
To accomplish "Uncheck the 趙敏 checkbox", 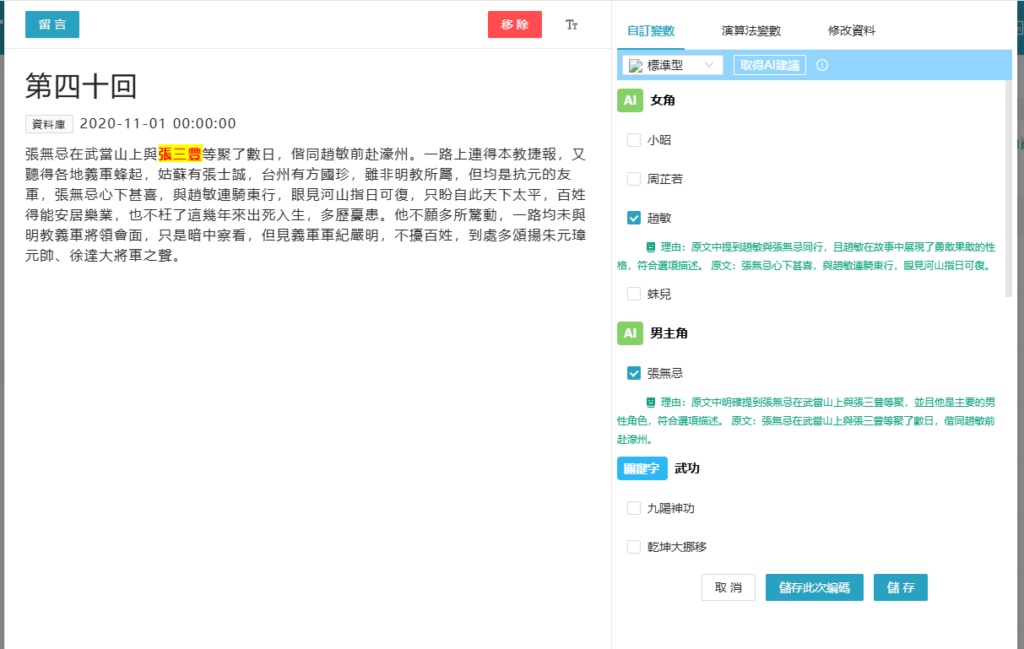I will click(x=634, y=217).
